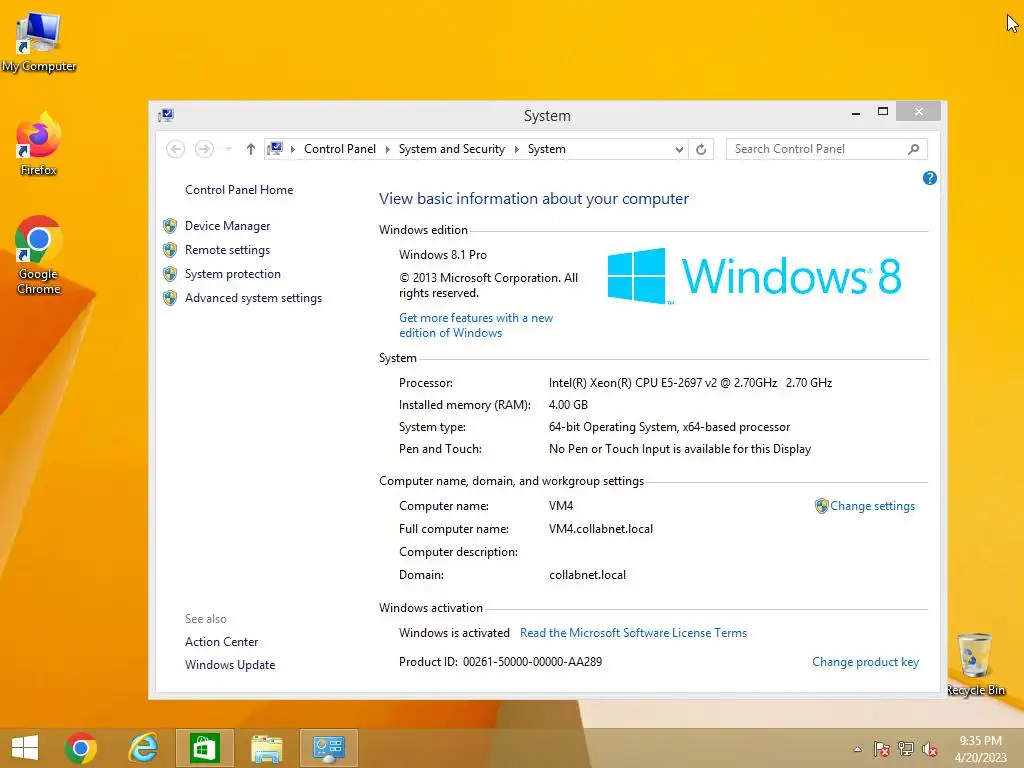Select the Product ID value
1024x768 pixels.
(532, 662)
